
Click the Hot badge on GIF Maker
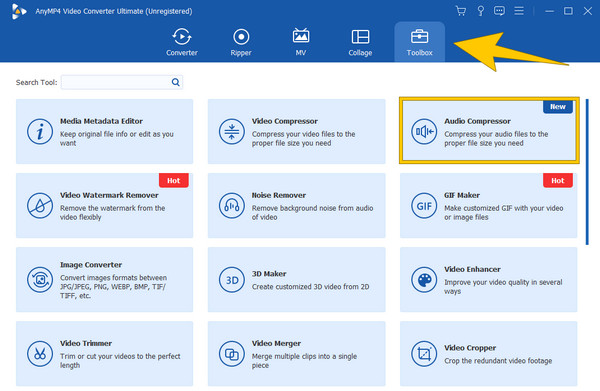tap(558, 181)
